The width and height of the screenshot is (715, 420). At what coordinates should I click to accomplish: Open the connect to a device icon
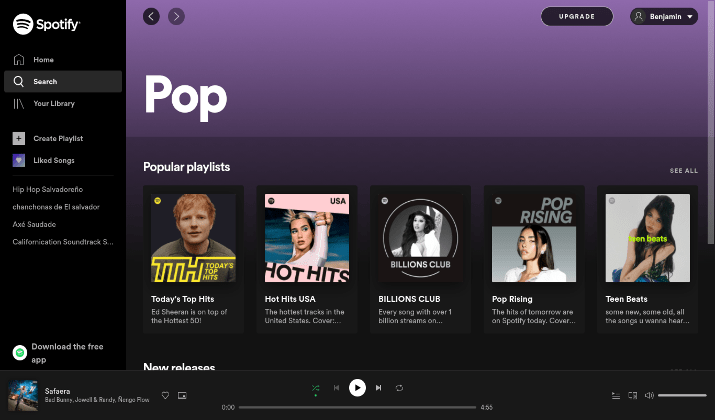point(632,395)
